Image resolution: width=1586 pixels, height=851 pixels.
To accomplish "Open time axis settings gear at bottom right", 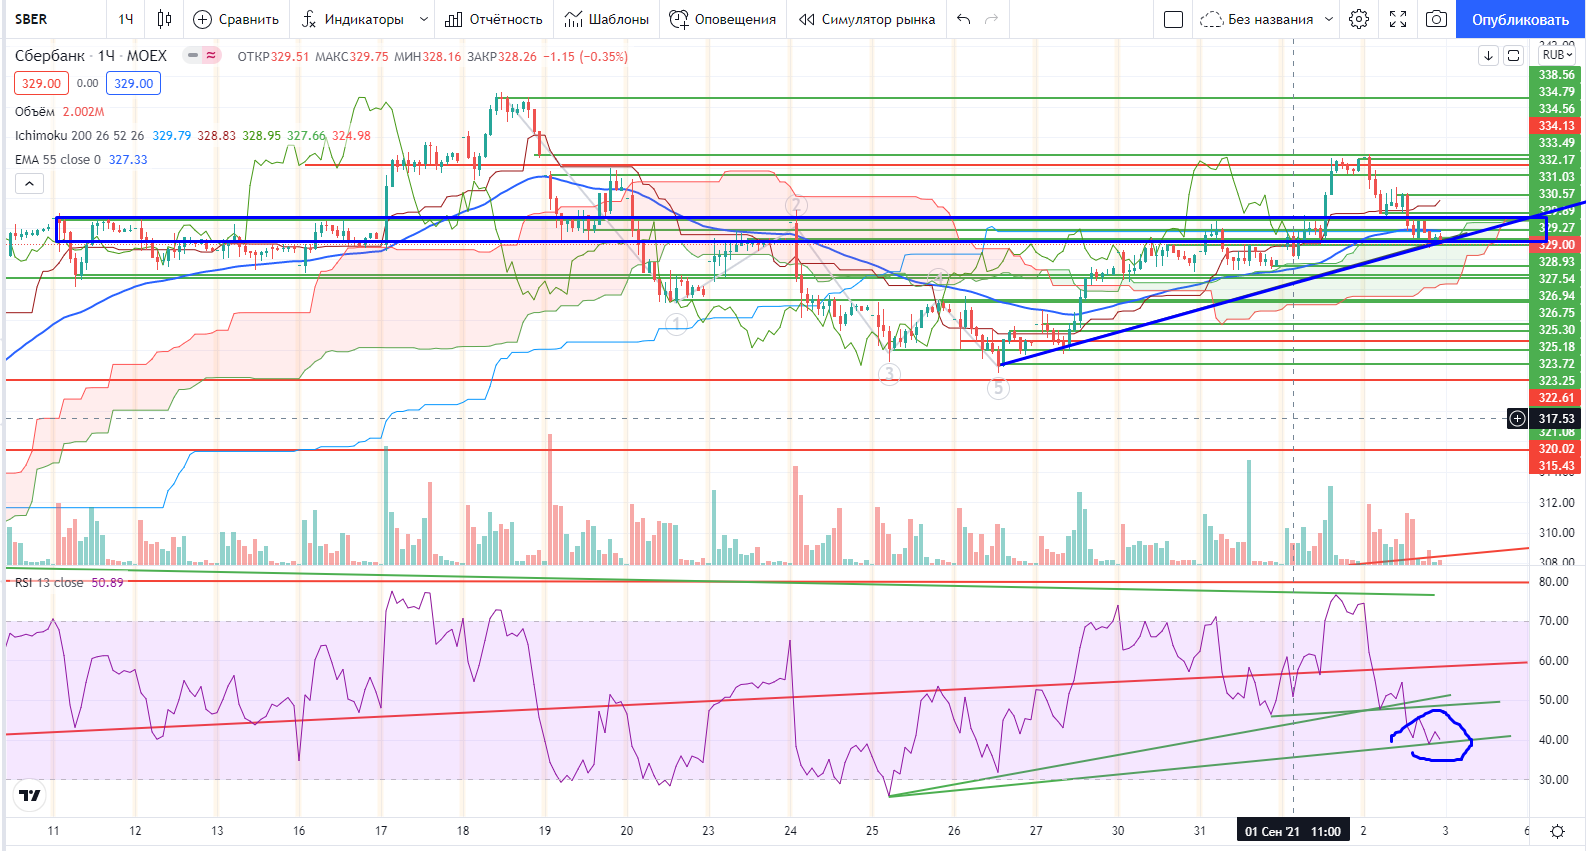I will pyautogui.click(x=1557, y=831).
